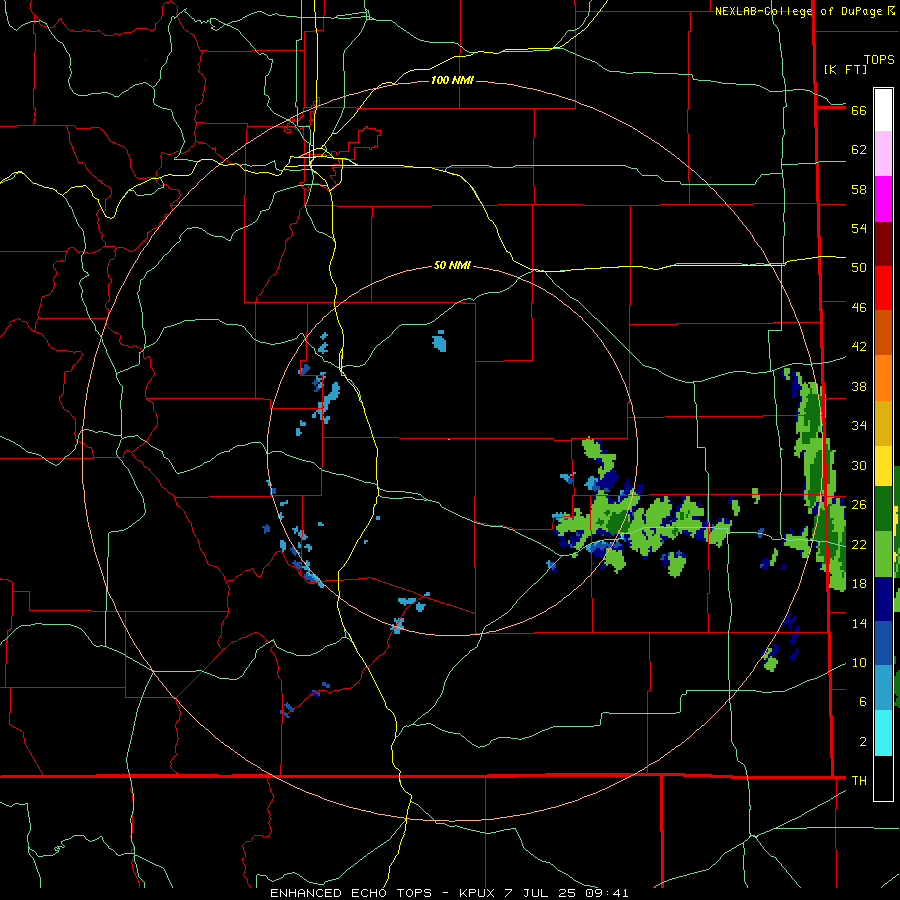Click the dark green legend swatch
This screenshot has height=900, width=900.
click(883, 509)
